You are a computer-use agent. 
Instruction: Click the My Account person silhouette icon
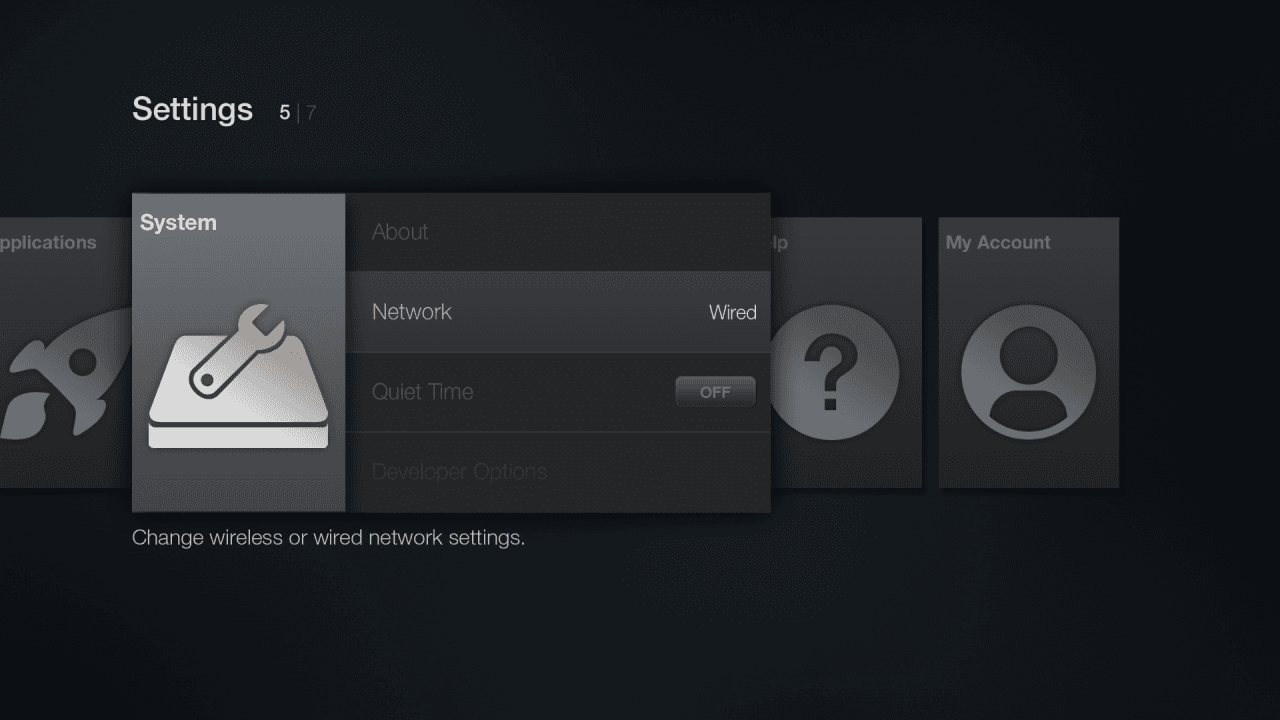pos(1028,372)
